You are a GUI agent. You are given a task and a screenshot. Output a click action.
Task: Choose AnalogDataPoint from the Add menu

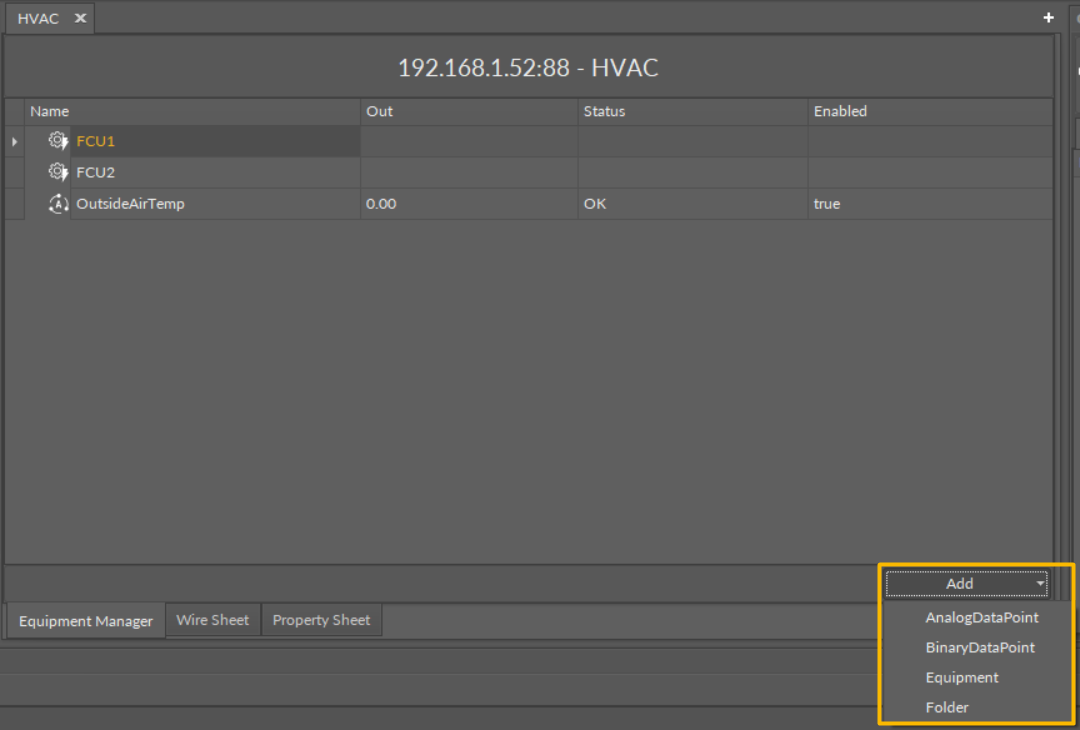point(981,618)
